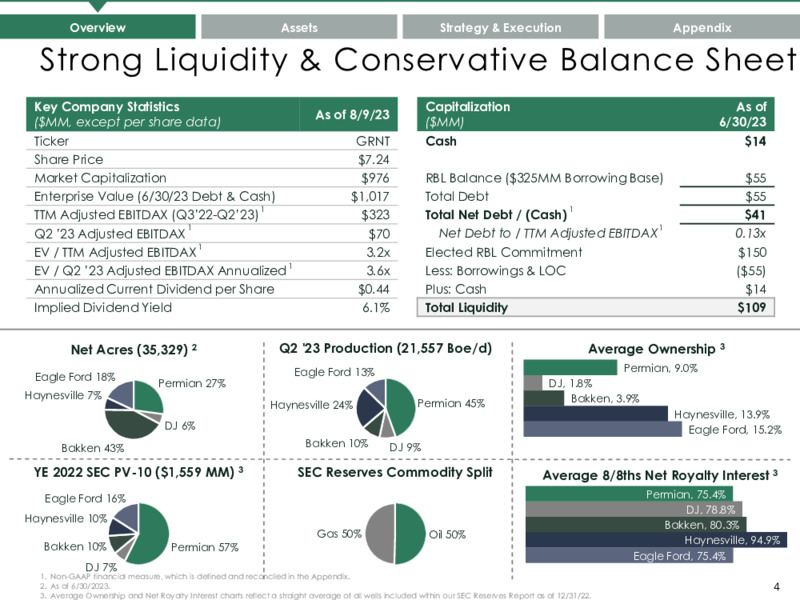The width and height of the screenshot is (800, 600).
Task: Click the Bakken 80.3% royalty bar
Action: tap(636, 524)
